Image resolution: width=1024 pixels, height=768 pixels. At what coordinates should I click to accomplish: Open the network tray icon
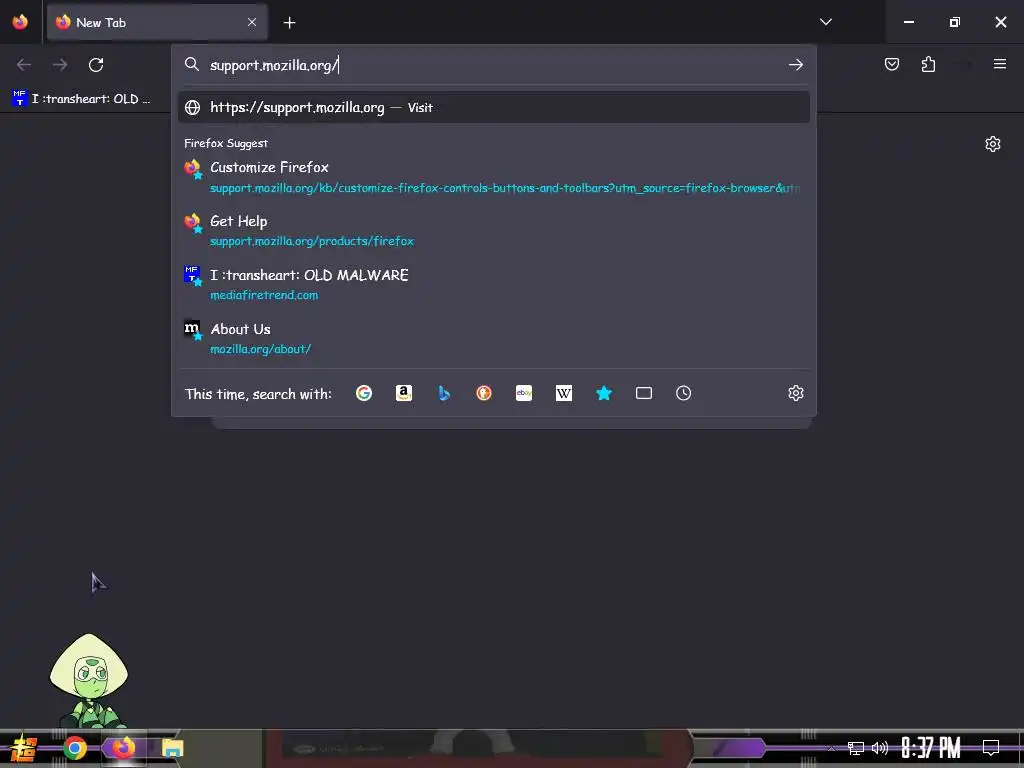click(855, 748)
